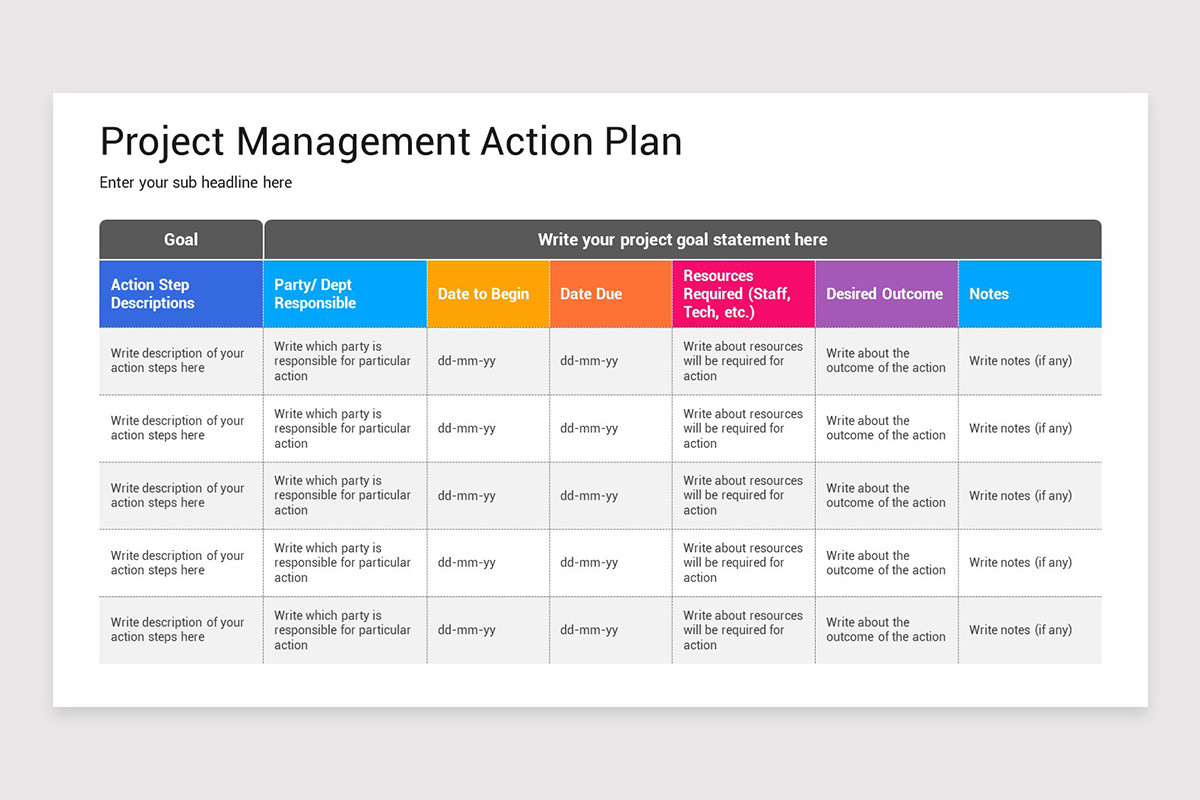This screenshot has height=800, width=1200.
Task: Click the 'Enter your sub headline here' text
Action: pyautogui.click(x=196, y=183)
